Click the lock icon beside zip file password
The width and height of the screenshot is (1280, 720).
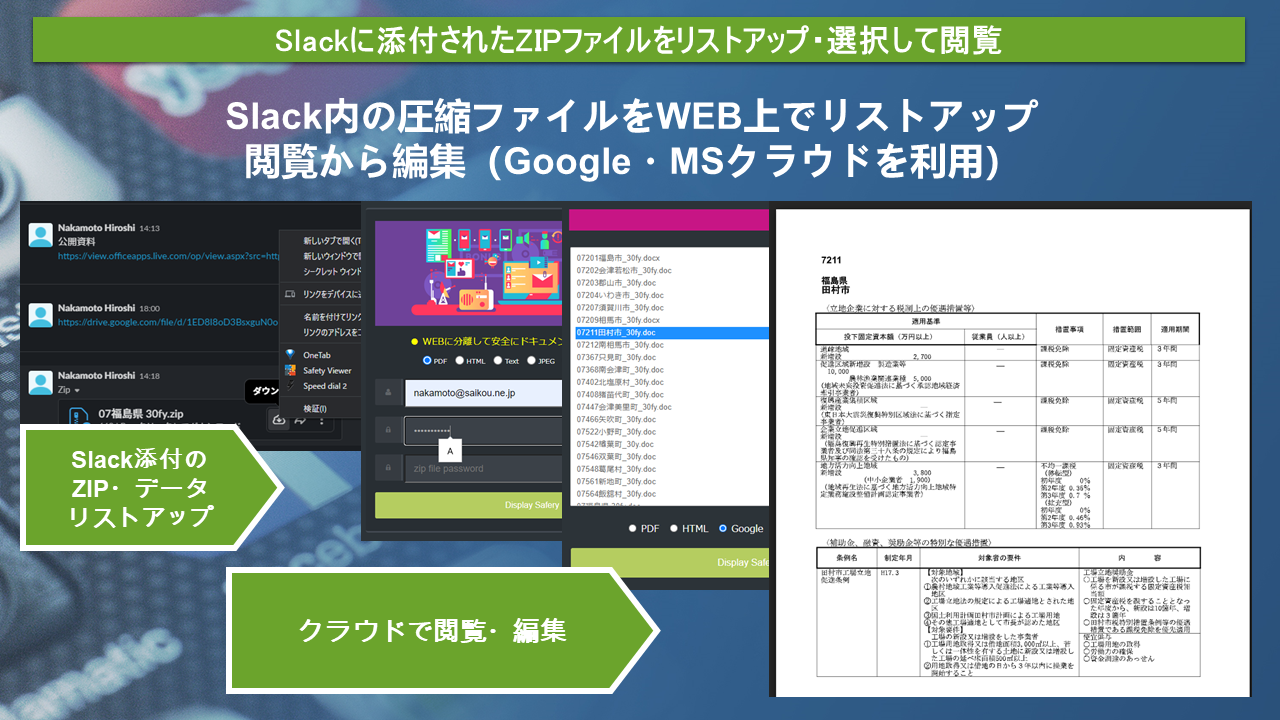[388, 469]
